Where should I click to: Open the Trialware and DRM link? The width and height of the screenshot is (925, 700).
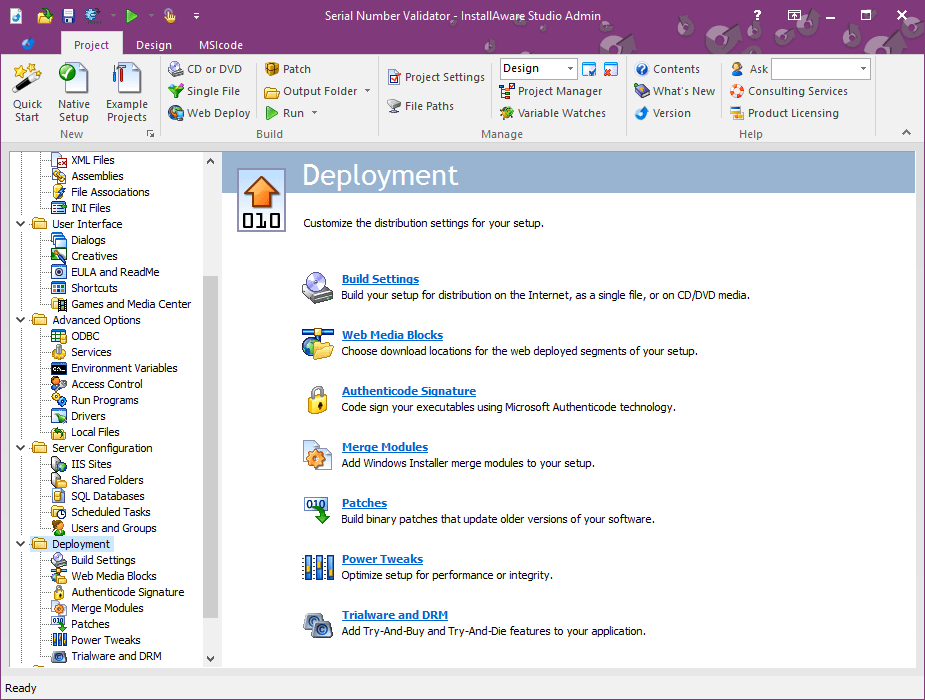(394, 614)
